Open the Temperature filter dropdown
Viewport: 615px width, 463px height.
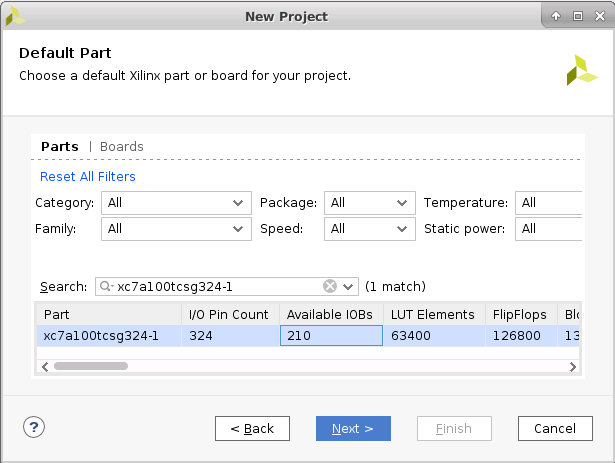(x=547, y=203)
